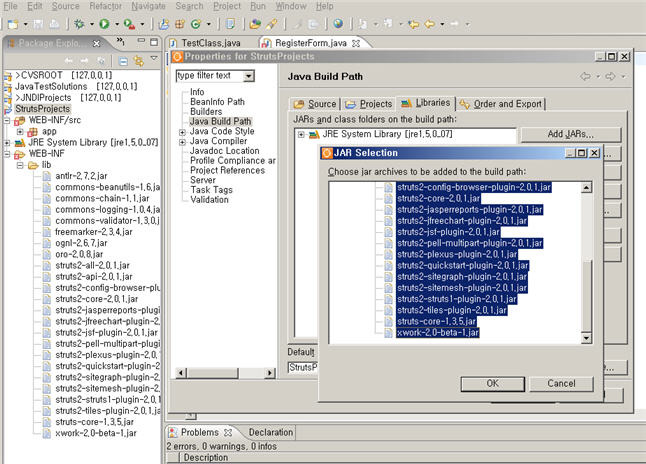Click the External Tools run icon
Viewport: 646px width, 464px height.
click(129, 24)
